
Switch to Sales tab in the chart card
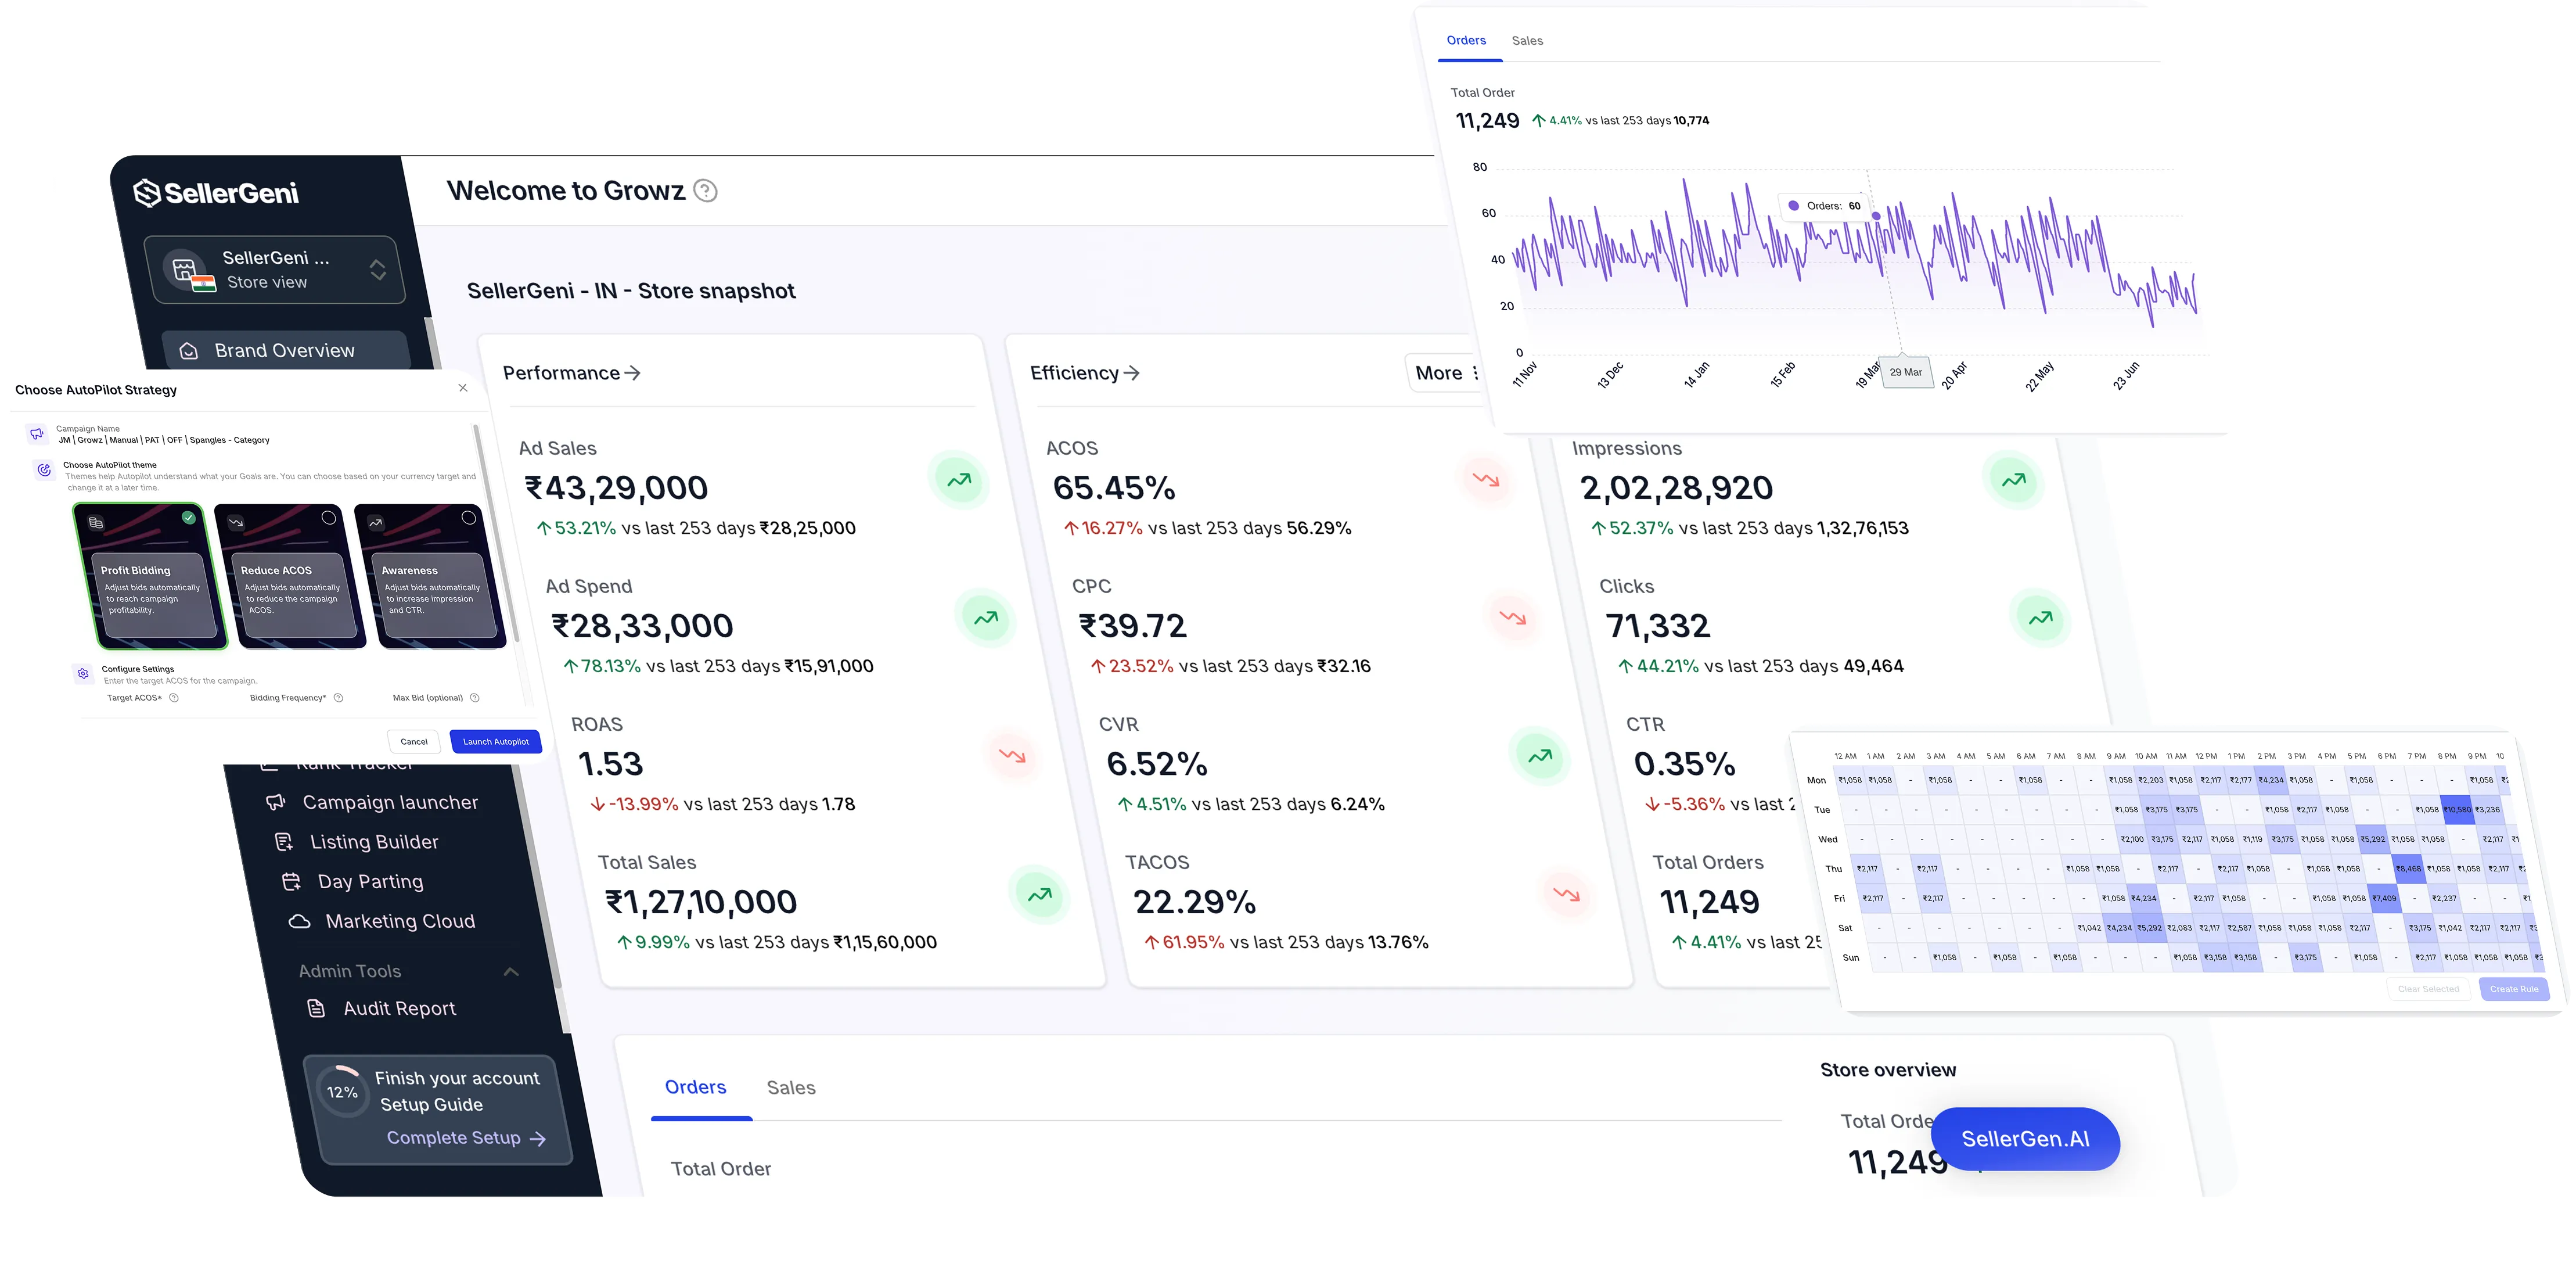[1527, 41]
